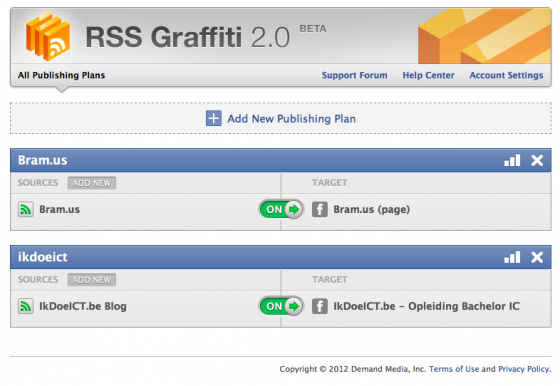Viewport: 560px width, 386px height.
Task: Select the Bram.us (page) target name
Action: 371,209
